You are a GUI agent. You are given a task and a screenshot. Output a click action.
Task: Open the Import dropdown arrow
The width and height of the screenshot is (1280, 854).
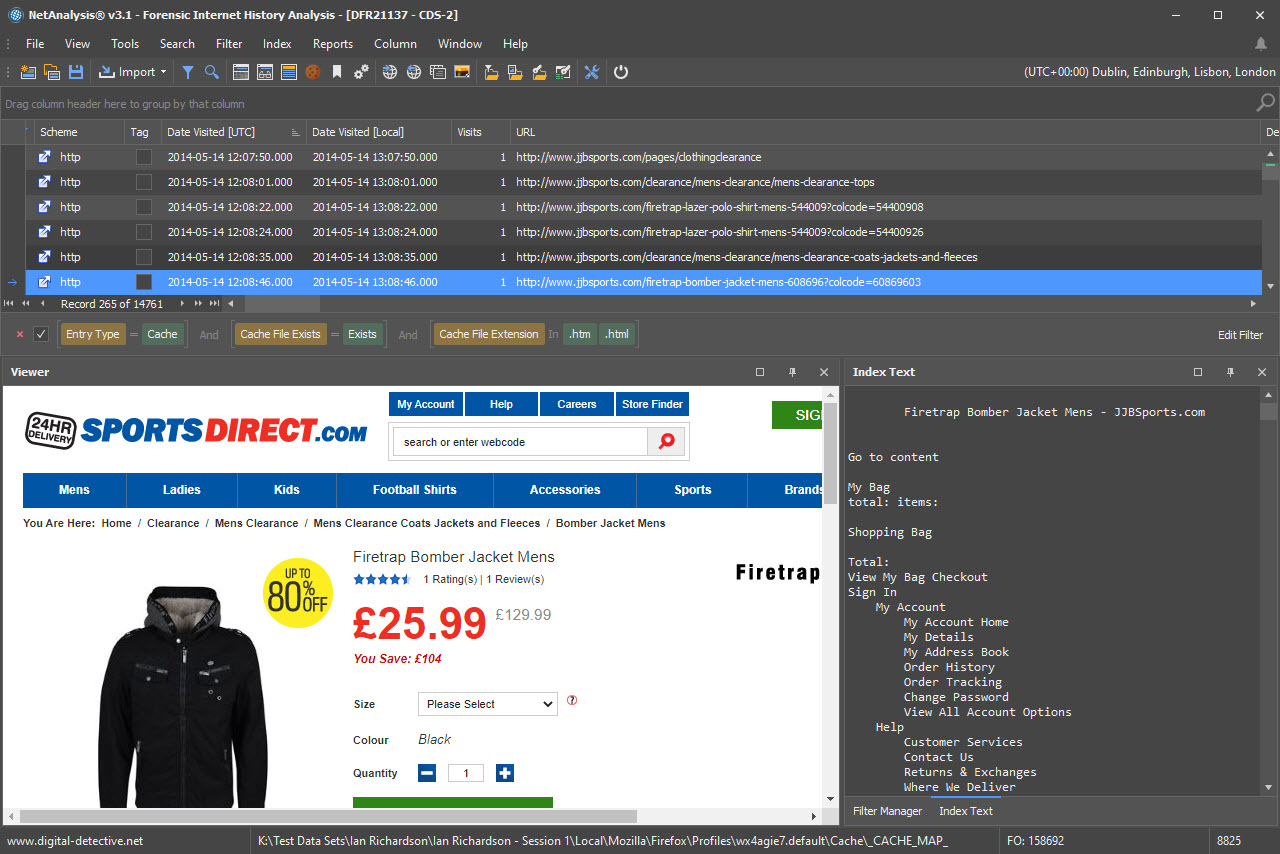pyautogui.click(x=163, y=72)
